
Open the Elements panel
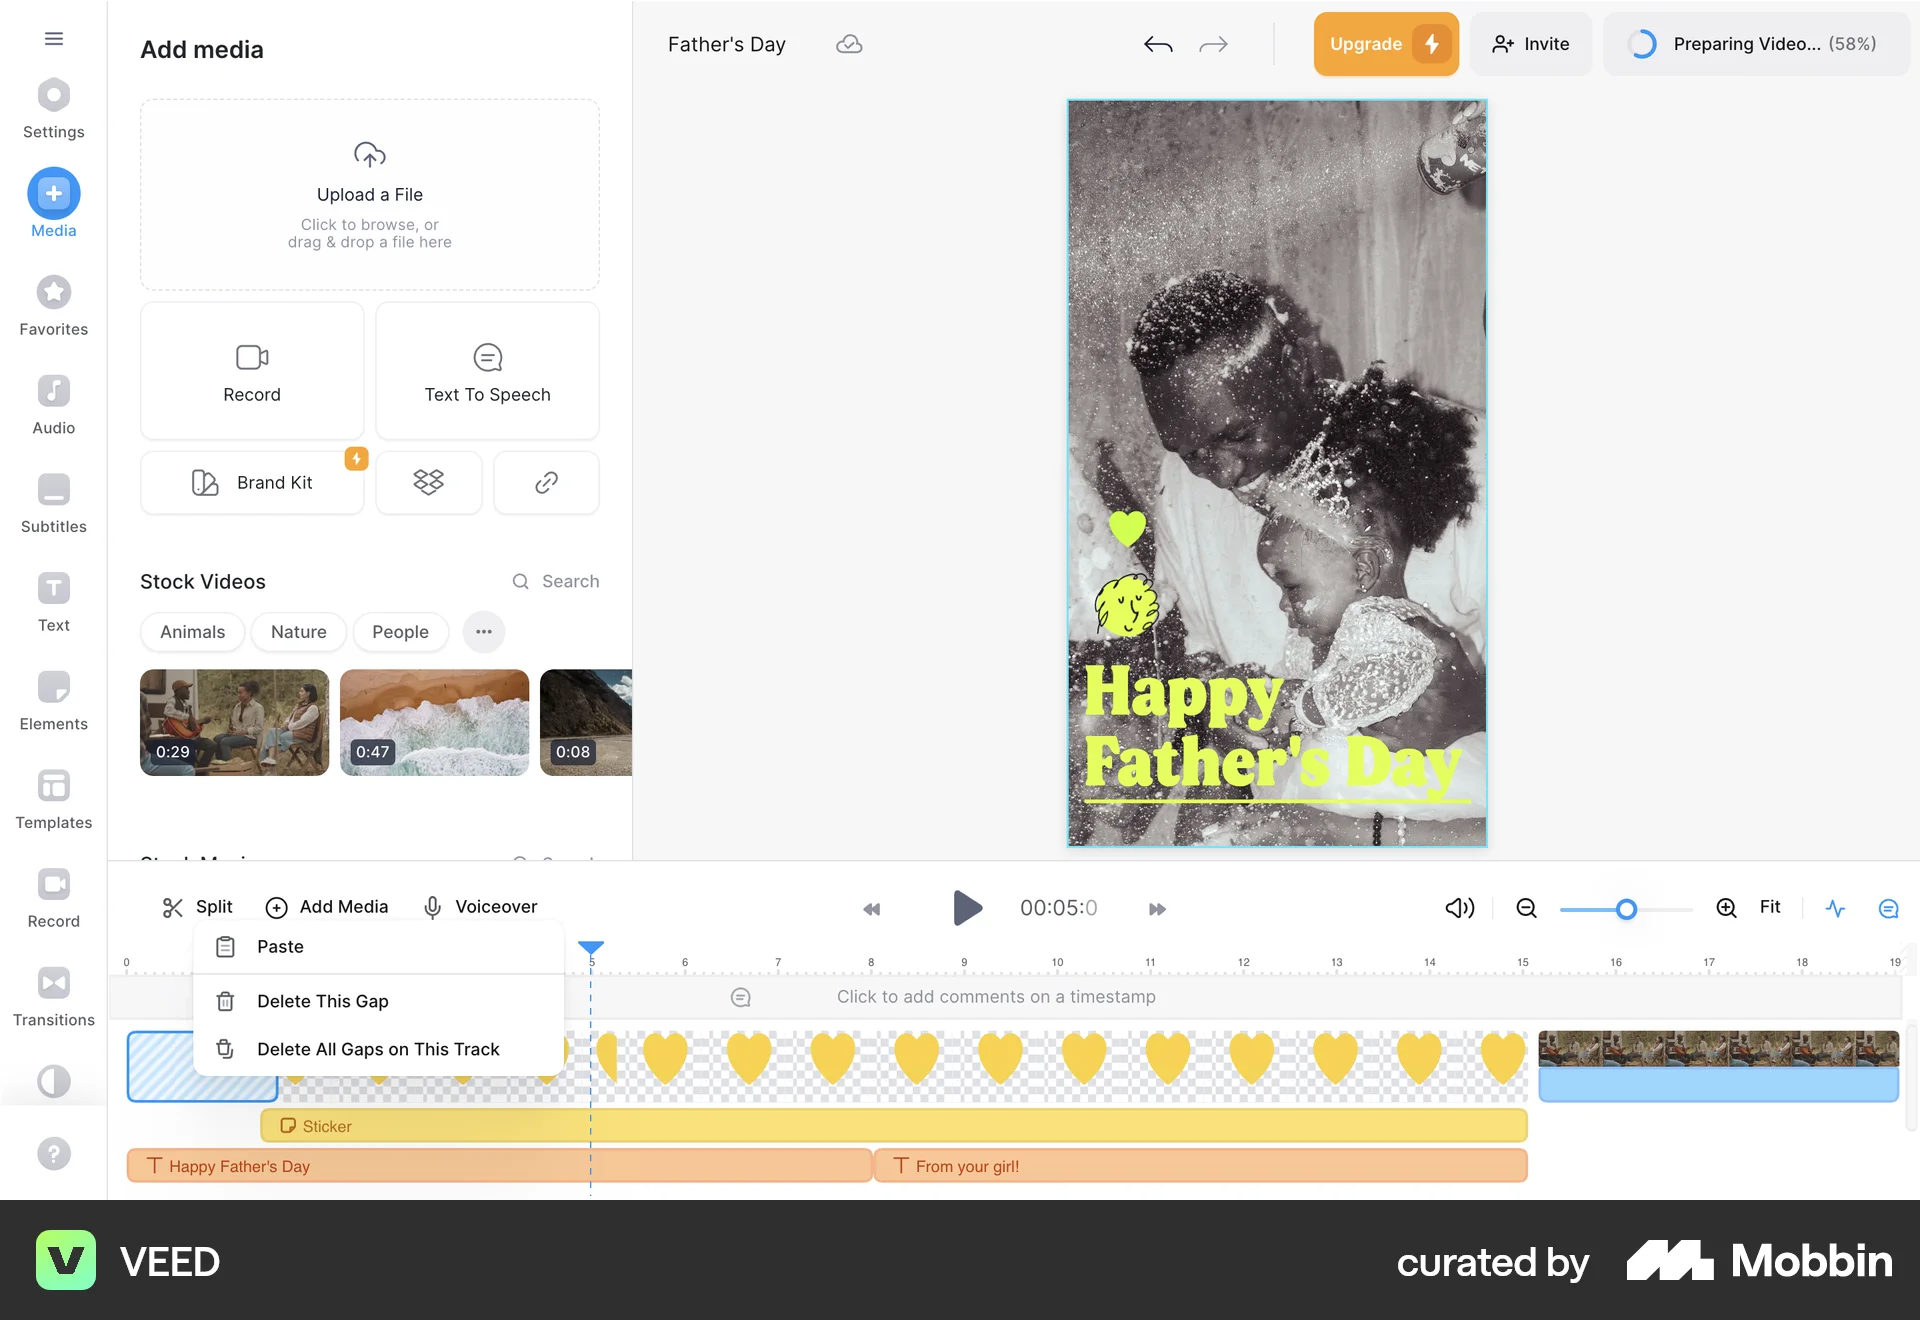point(53,696)
